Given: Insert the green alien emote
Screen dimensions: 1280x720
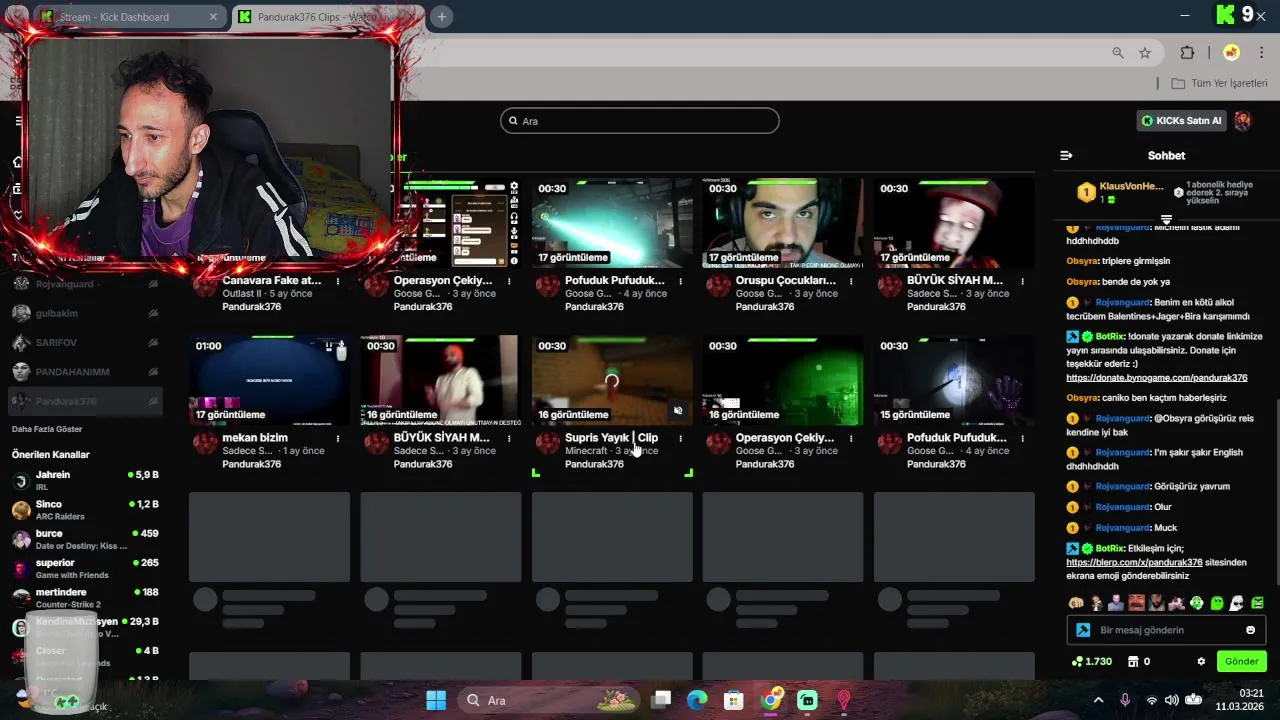Looking at the screenshot, I should (1217, 603).
